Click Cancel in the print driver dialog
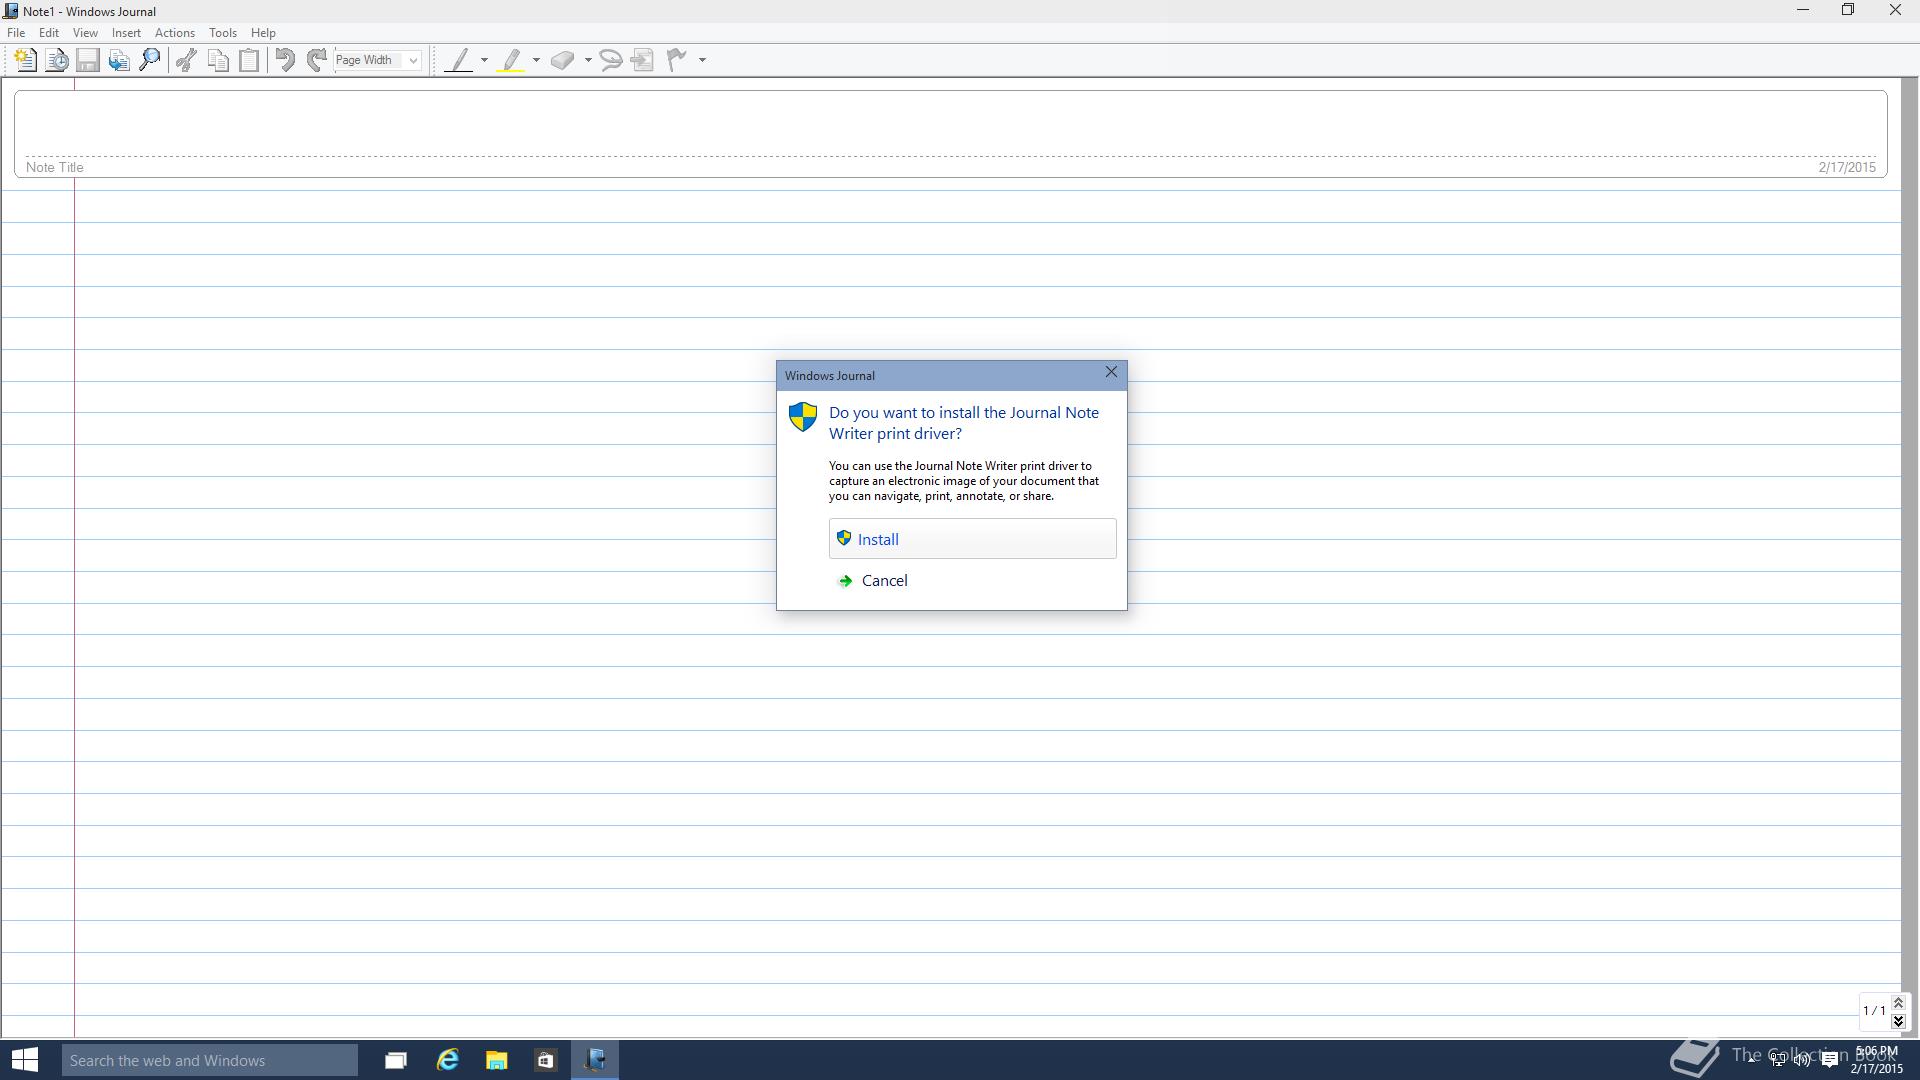 972,580
